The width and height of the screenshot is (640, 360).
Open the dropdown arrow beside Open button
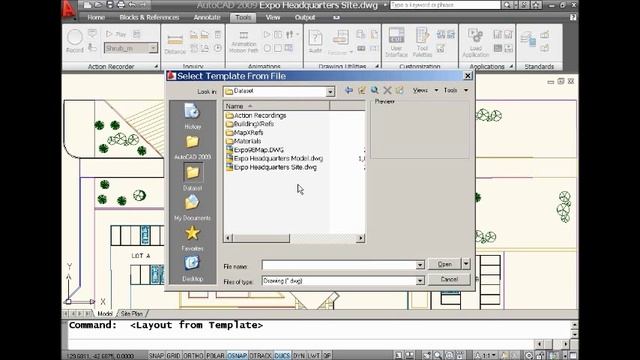coord(466,264)
